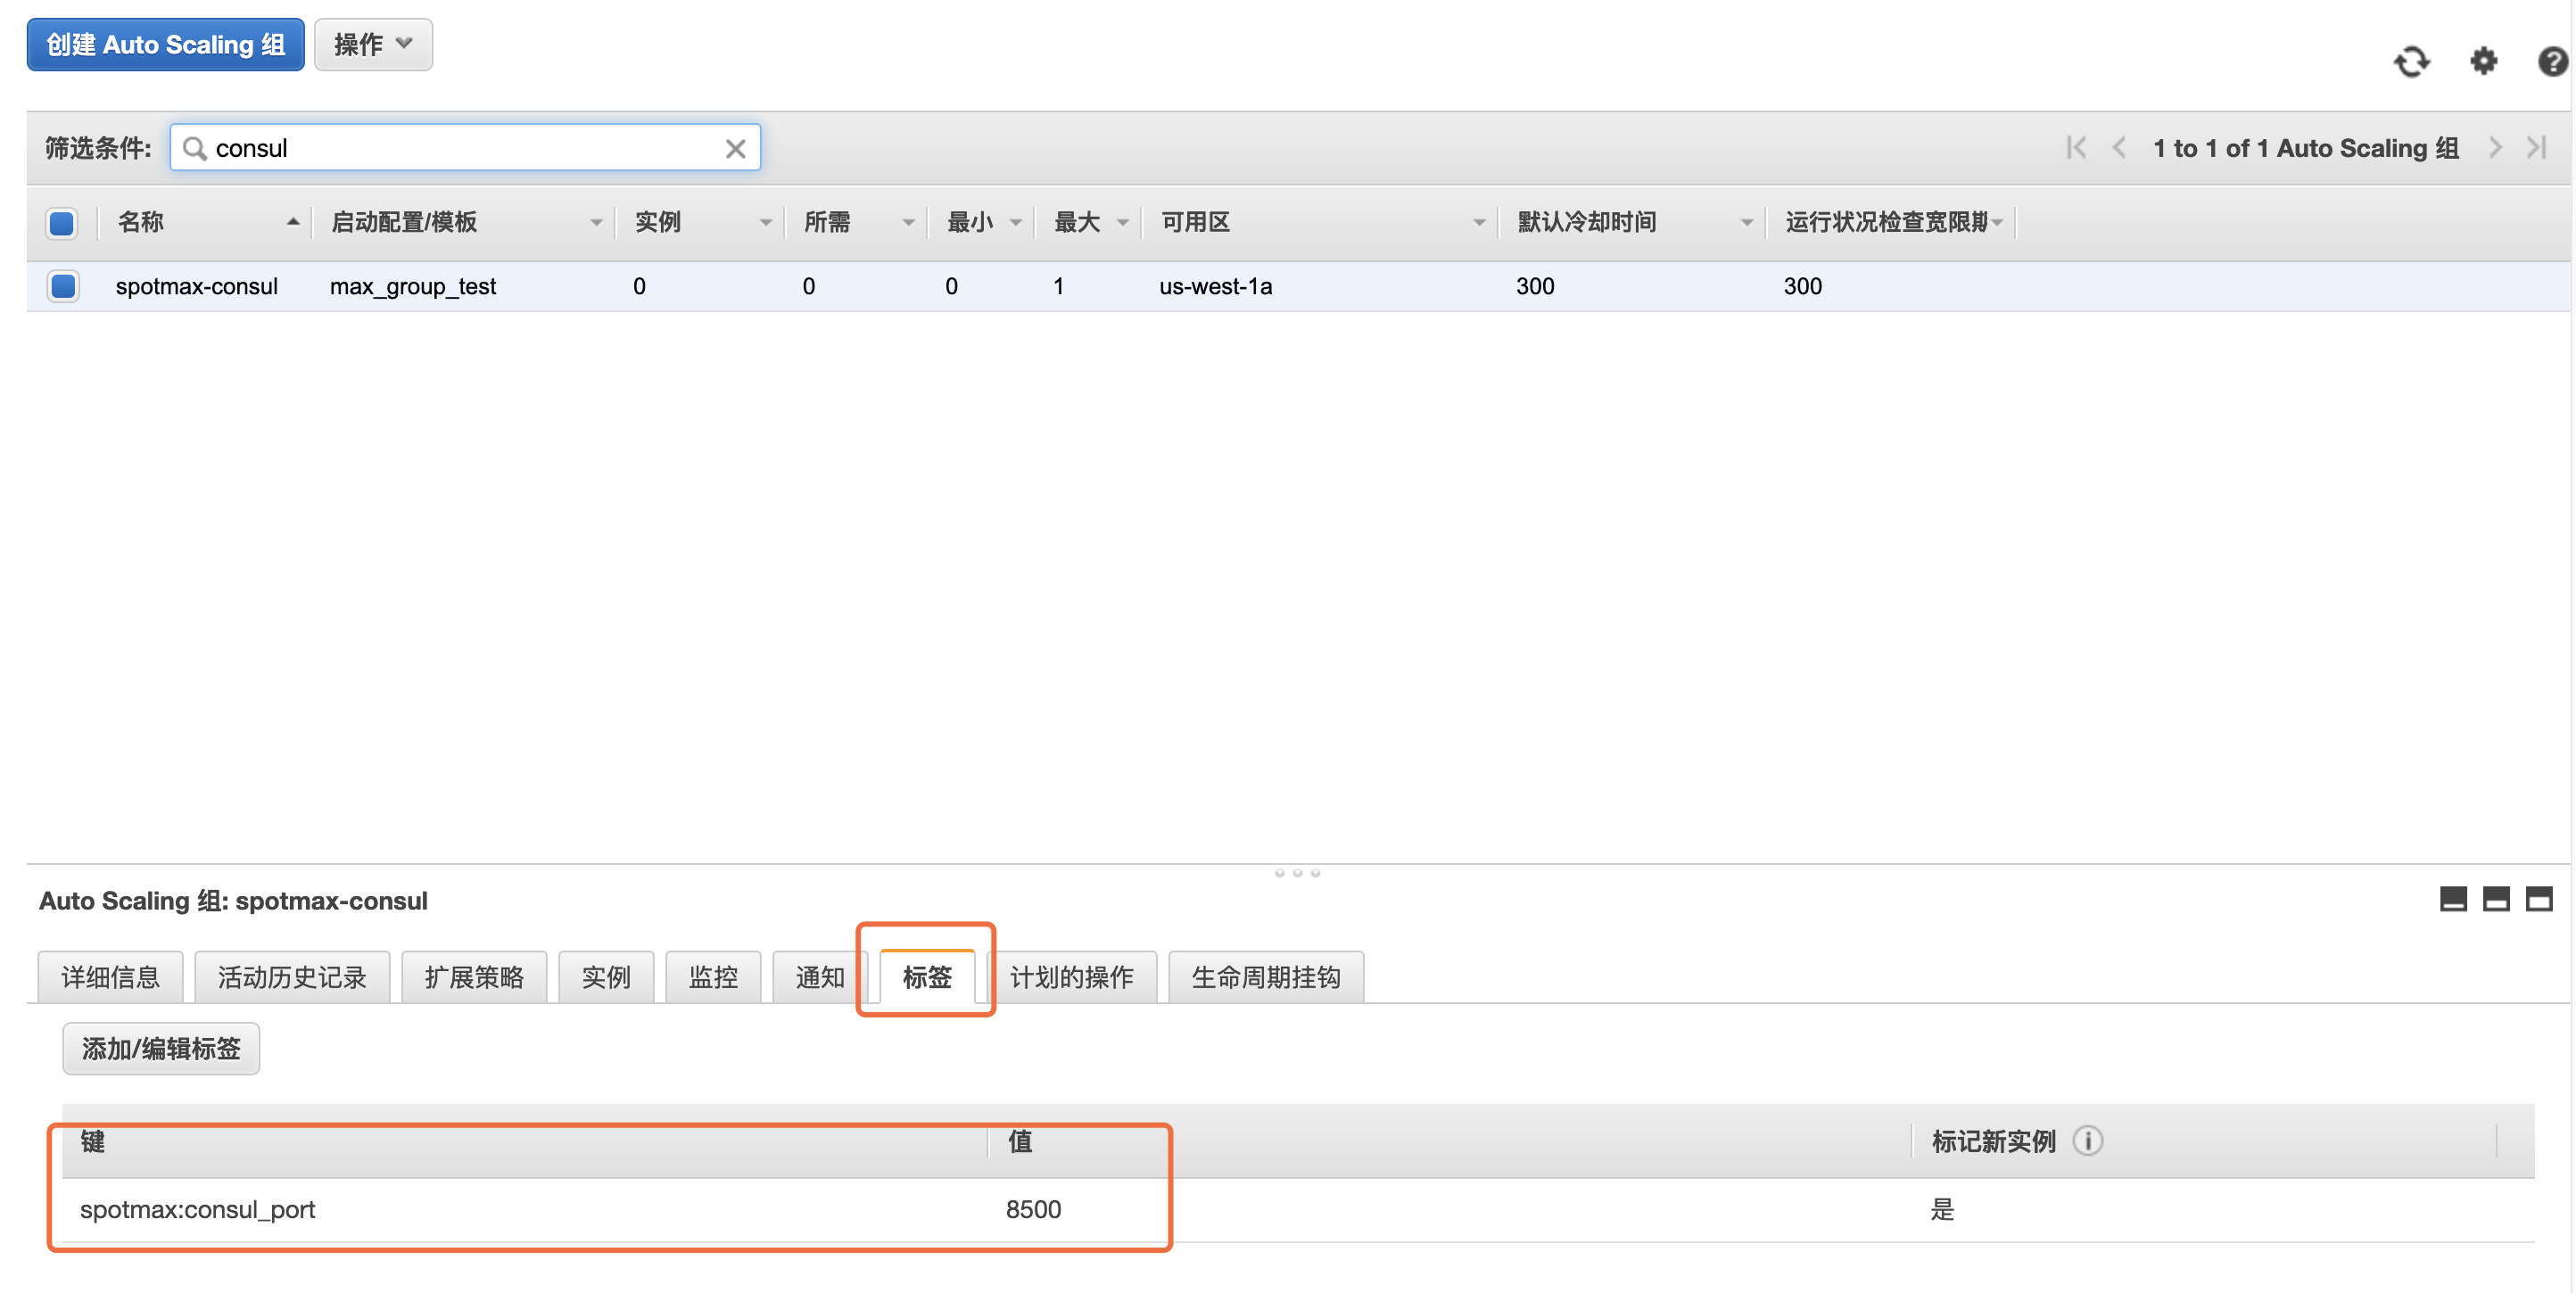The height and width of the screenshot is (1293, 2576).
Task: Select the 标签 tab
Action: click(x=927, y=977)
